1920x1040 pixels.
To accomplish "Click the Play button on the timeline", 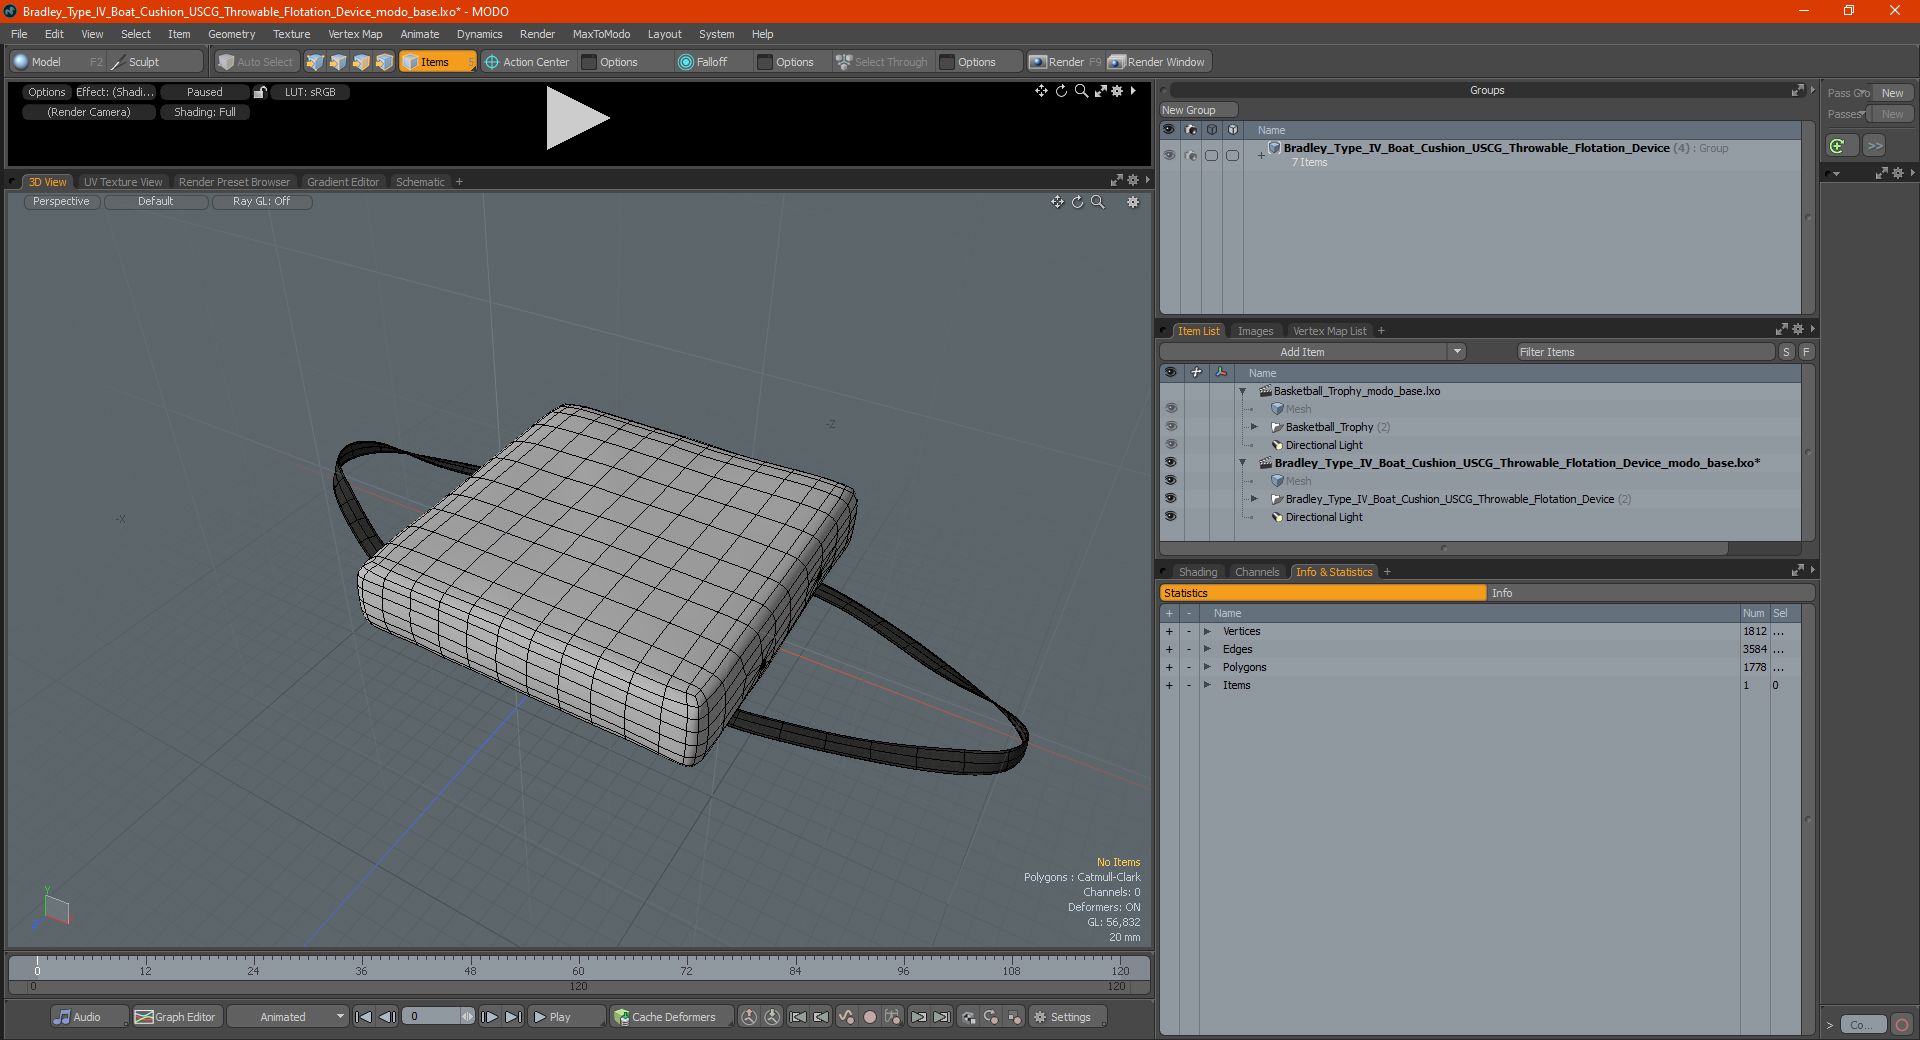I will coord(565,1017).
